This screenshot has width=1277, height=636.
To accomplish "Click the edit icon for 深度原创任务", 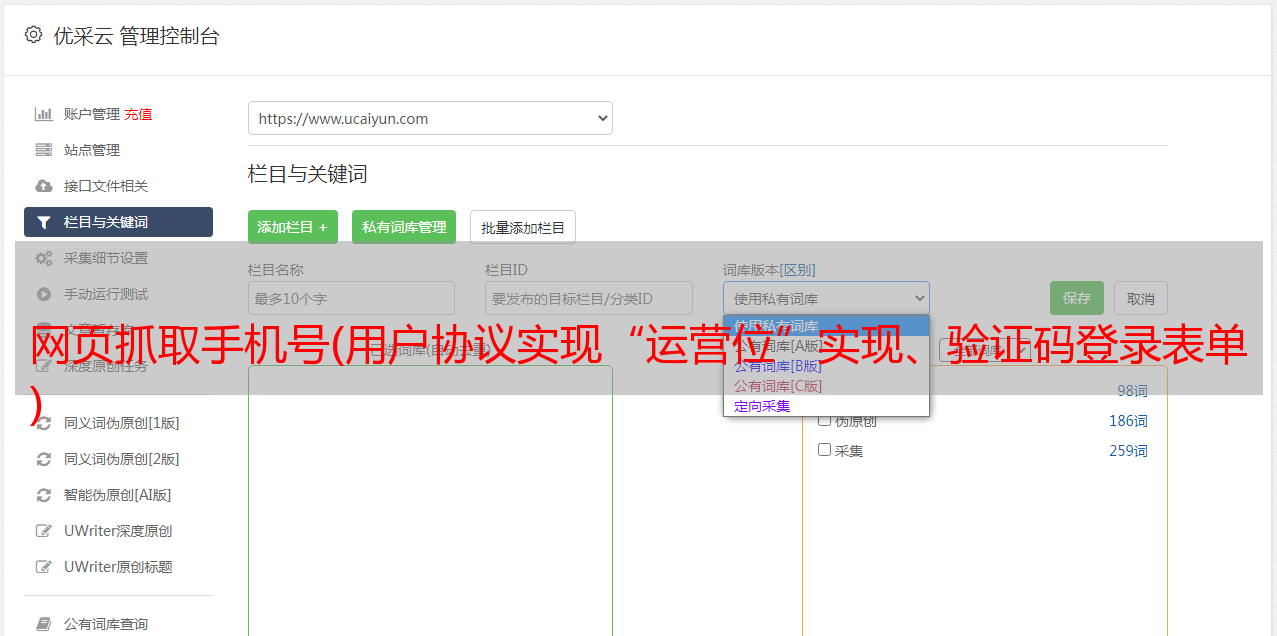I will (44, 366).
